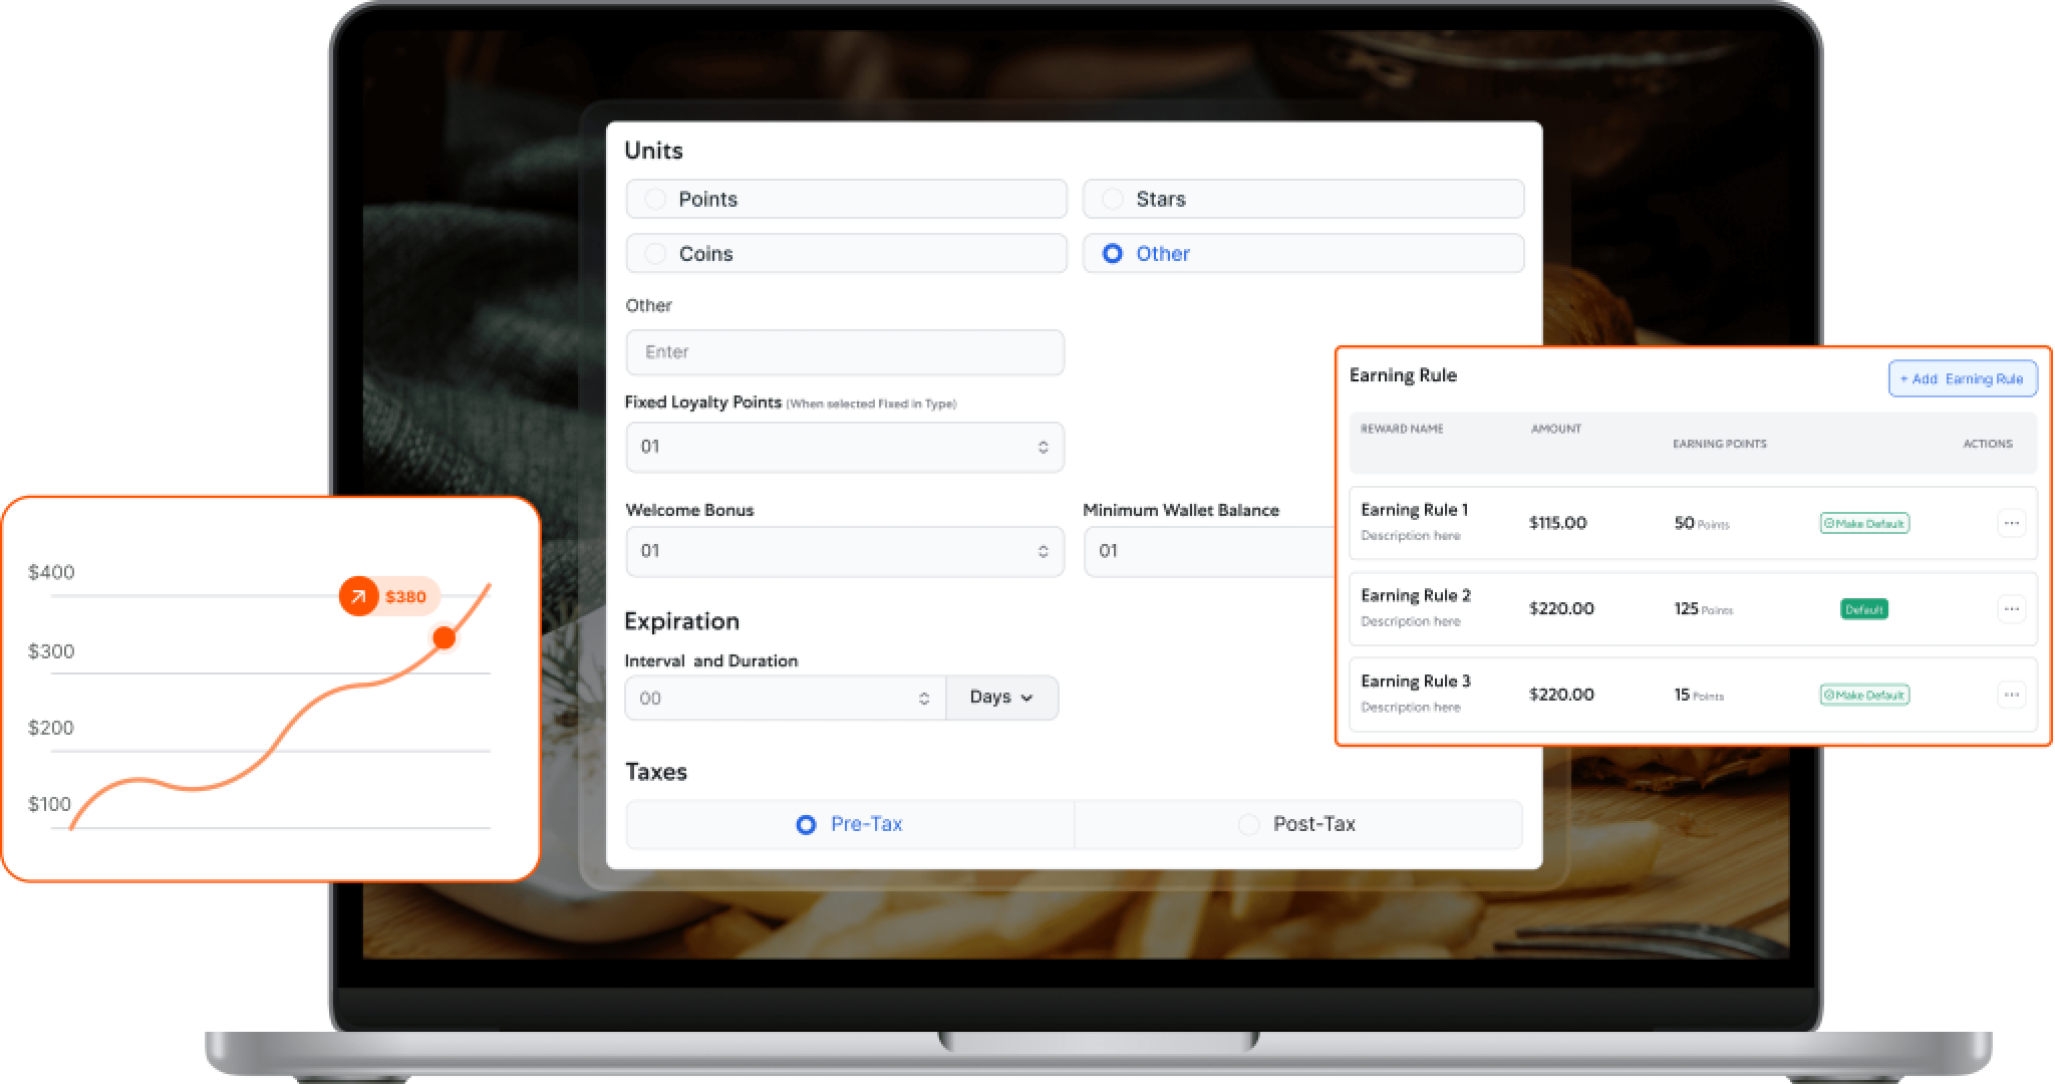This screenshot has width=2055, height=1084.
Task: Choose the Coins unit option
Action: tap(655, 254)
